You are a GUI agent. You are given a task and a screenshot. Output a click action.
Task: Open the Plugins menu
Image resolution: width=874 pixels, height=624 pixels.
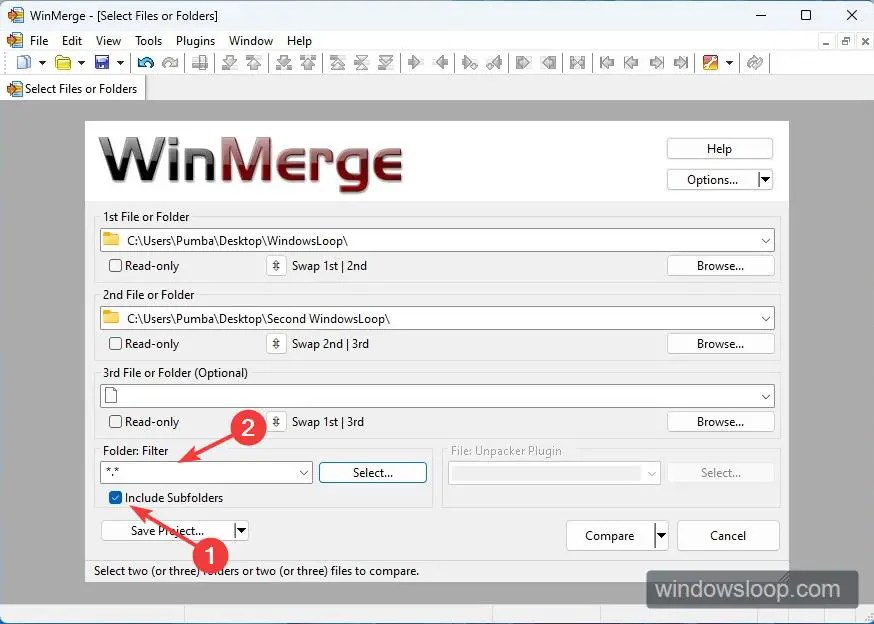pyautogui.click(x=195, y=41)
